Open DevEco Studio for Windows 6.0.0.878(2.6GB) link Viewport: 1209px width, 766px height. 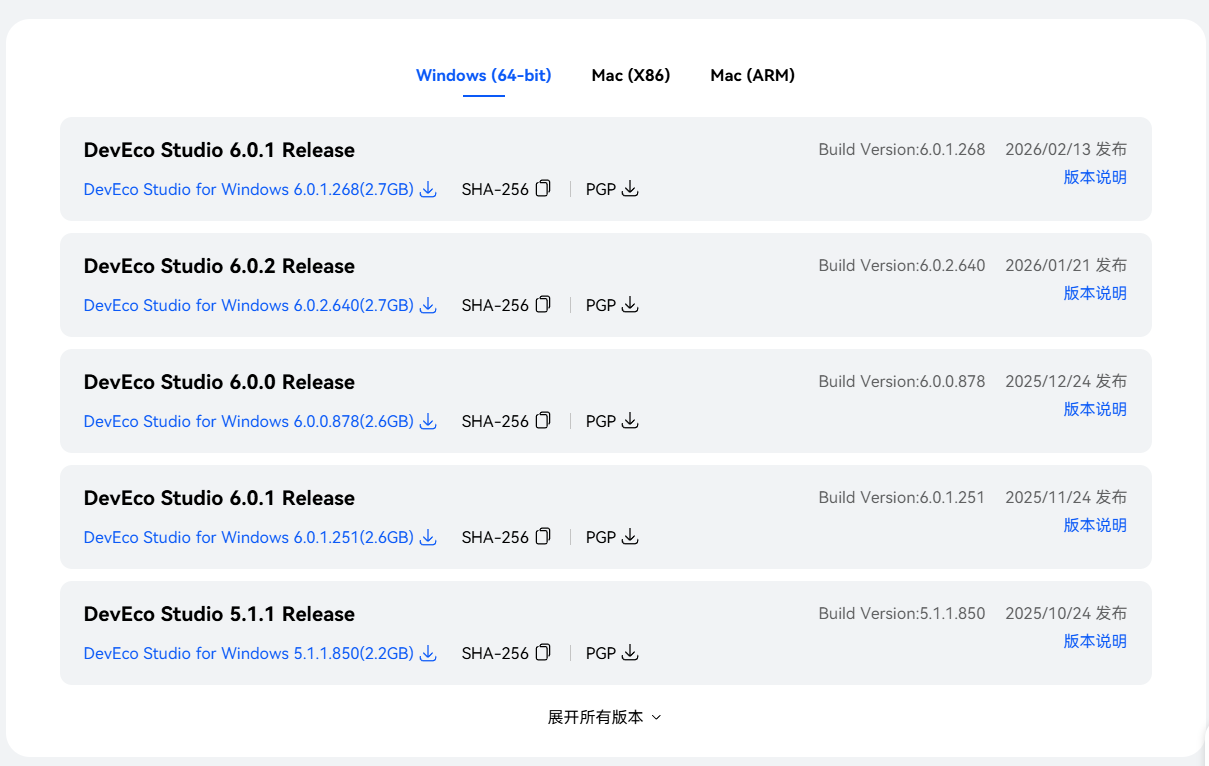pos(249,421)
